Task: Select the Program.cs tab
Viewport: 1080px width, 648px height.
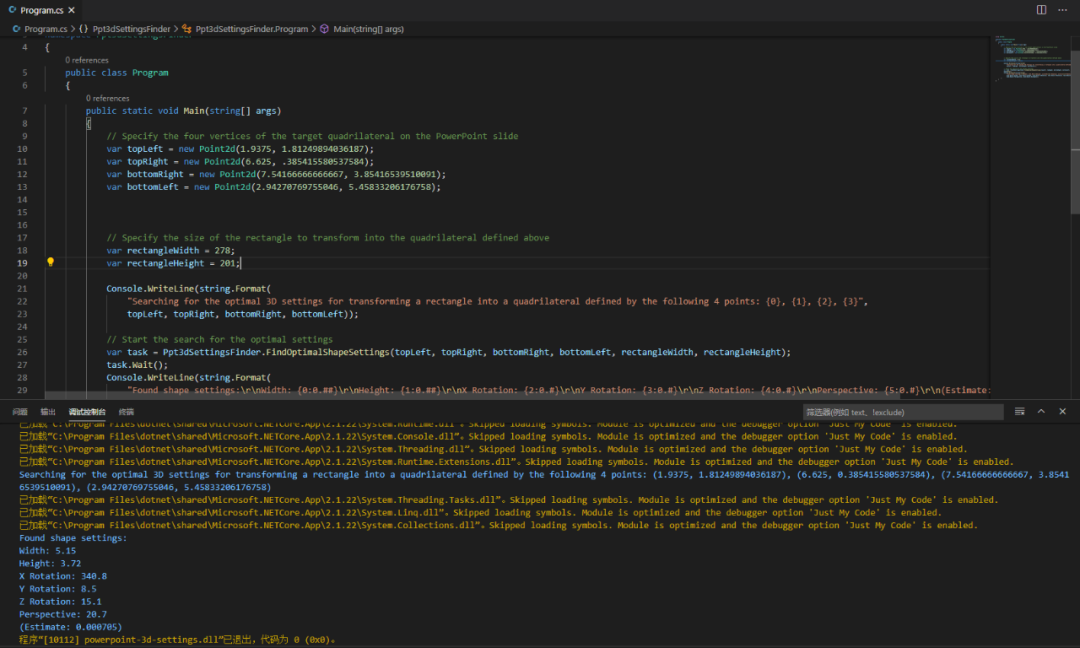Action: (x=41, y=10)
